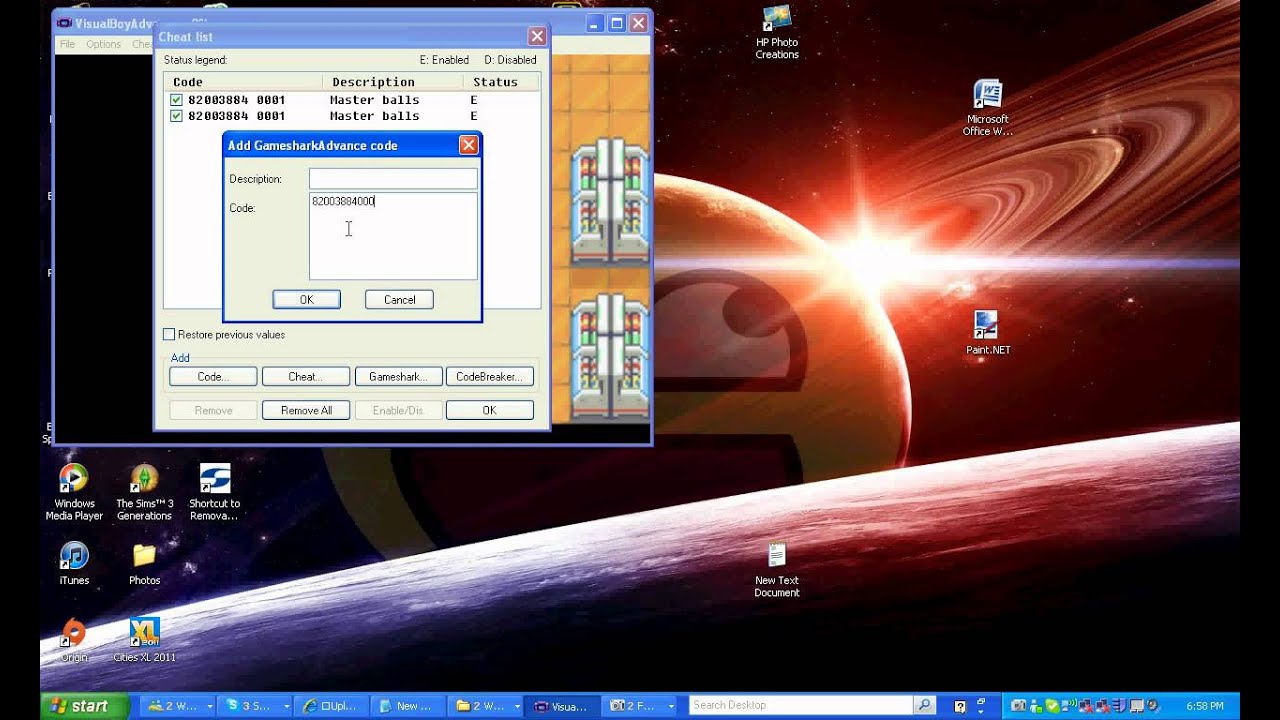Open the Options menu in VisualBoyAdvance
This screenshot has width=1280, height=720.
click(x=103, y=44)
